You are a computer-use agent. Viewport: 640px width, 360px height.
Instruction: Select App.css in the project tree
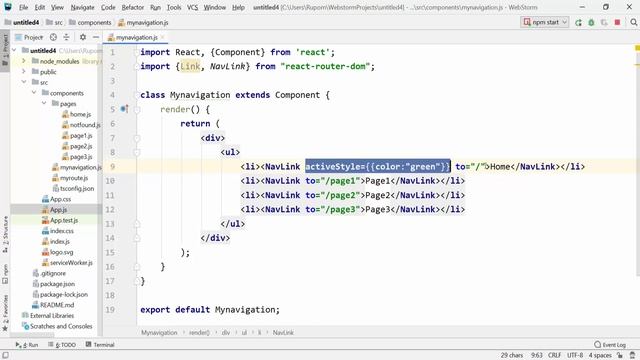pos(60,199)
